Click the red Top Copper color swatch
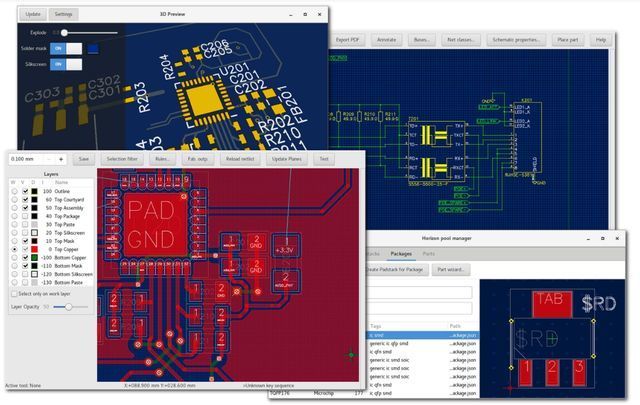Image resolution: width=640 pixels, height=405 pixels. 34,249
